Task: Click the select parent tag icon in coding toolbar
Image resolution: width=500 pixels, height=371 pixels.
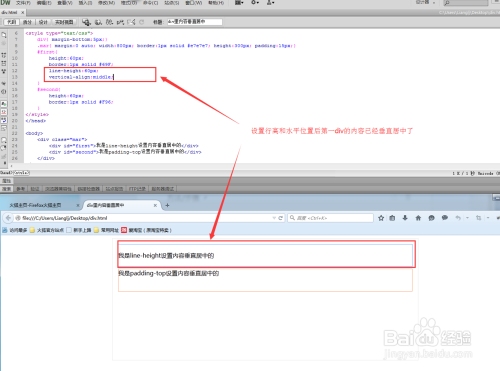Action: (4, 83)
